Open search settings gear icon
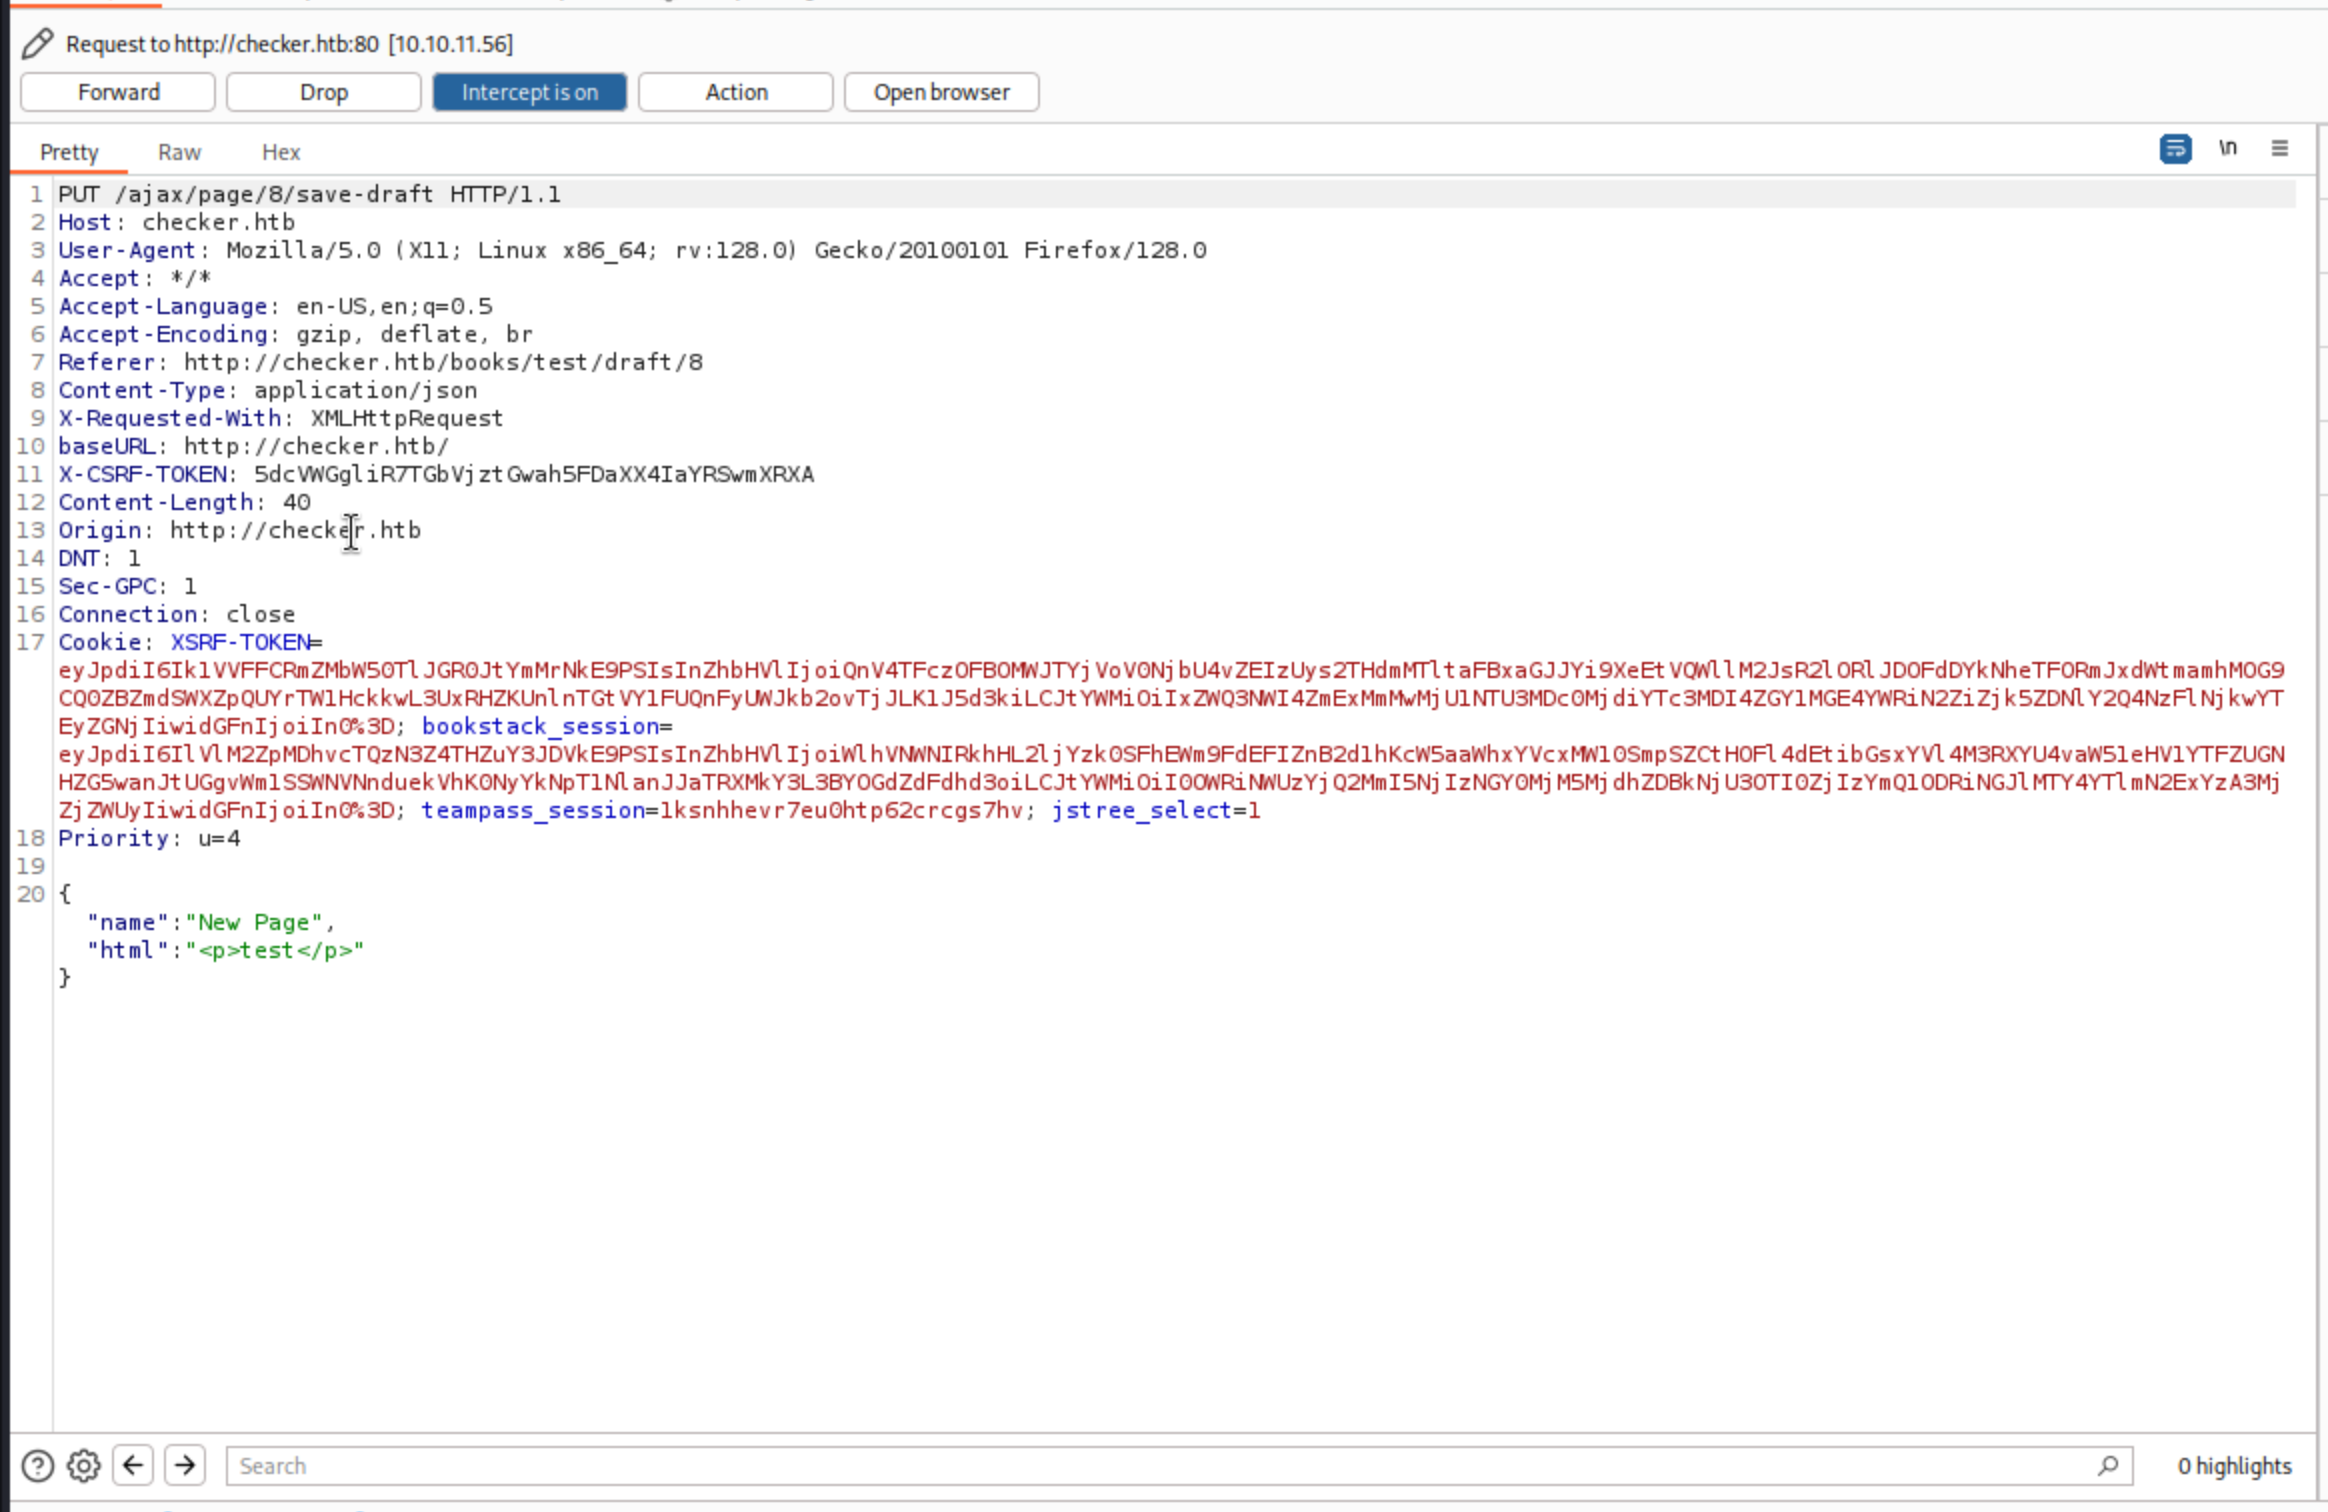The image size is (2328, 1512). (x=84, y=1465)
